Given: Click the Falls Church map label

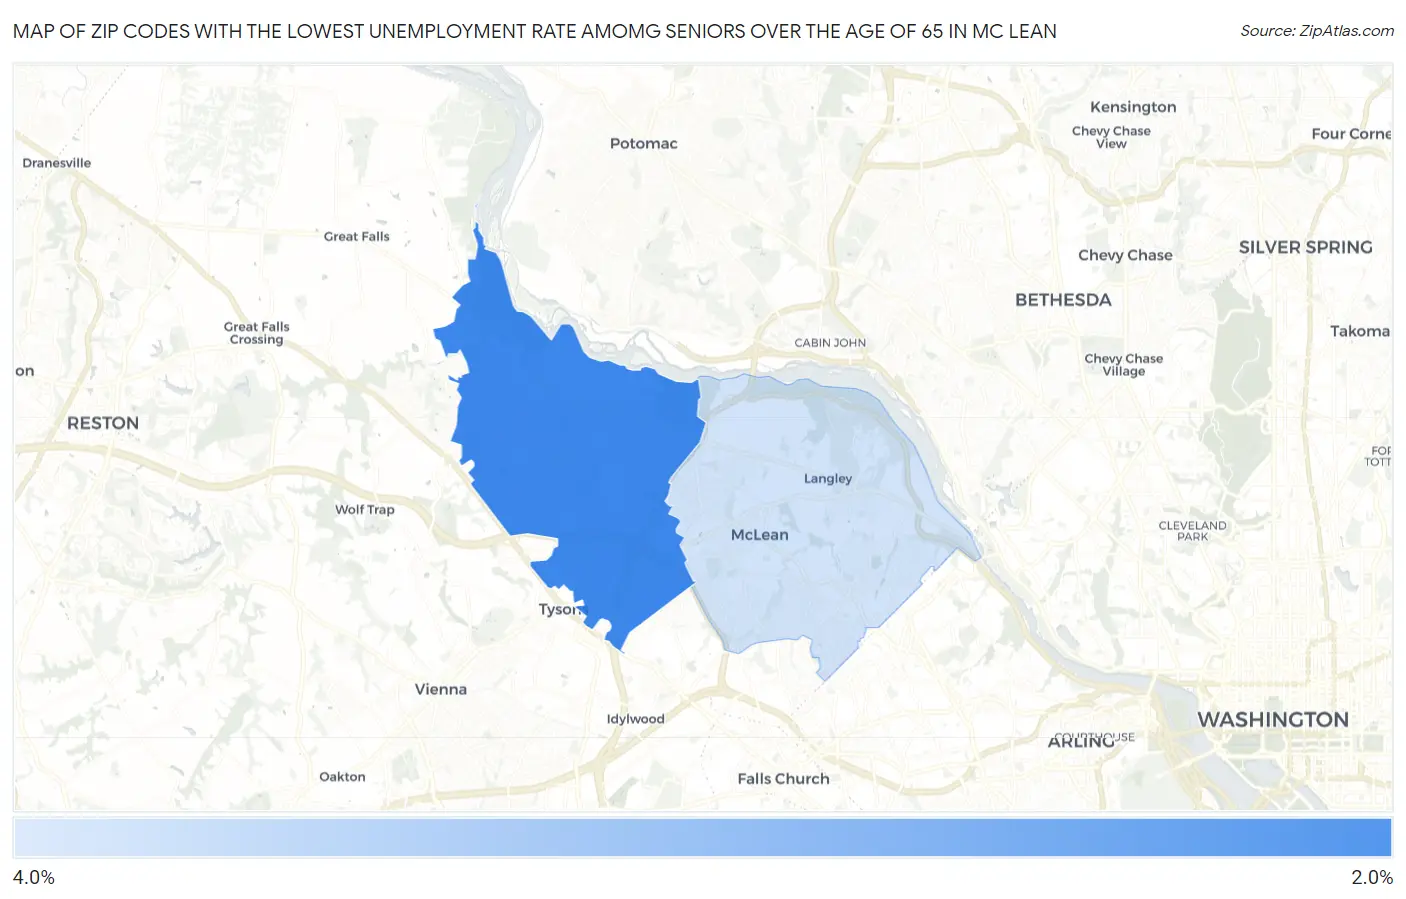Looking at the screenshot, I should 784,778.
